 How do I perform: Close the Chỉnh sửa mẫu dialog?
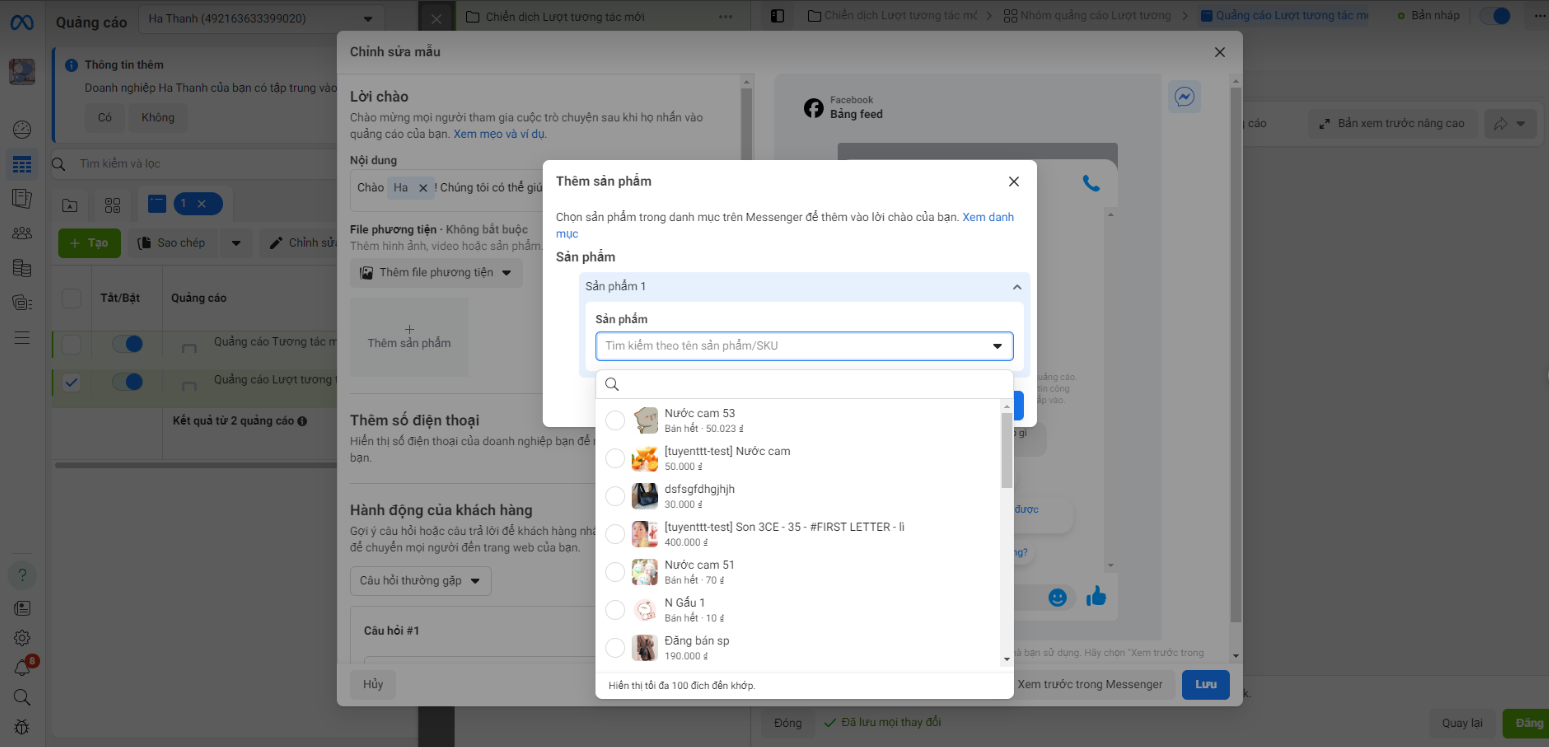(x=1219, y=52)
